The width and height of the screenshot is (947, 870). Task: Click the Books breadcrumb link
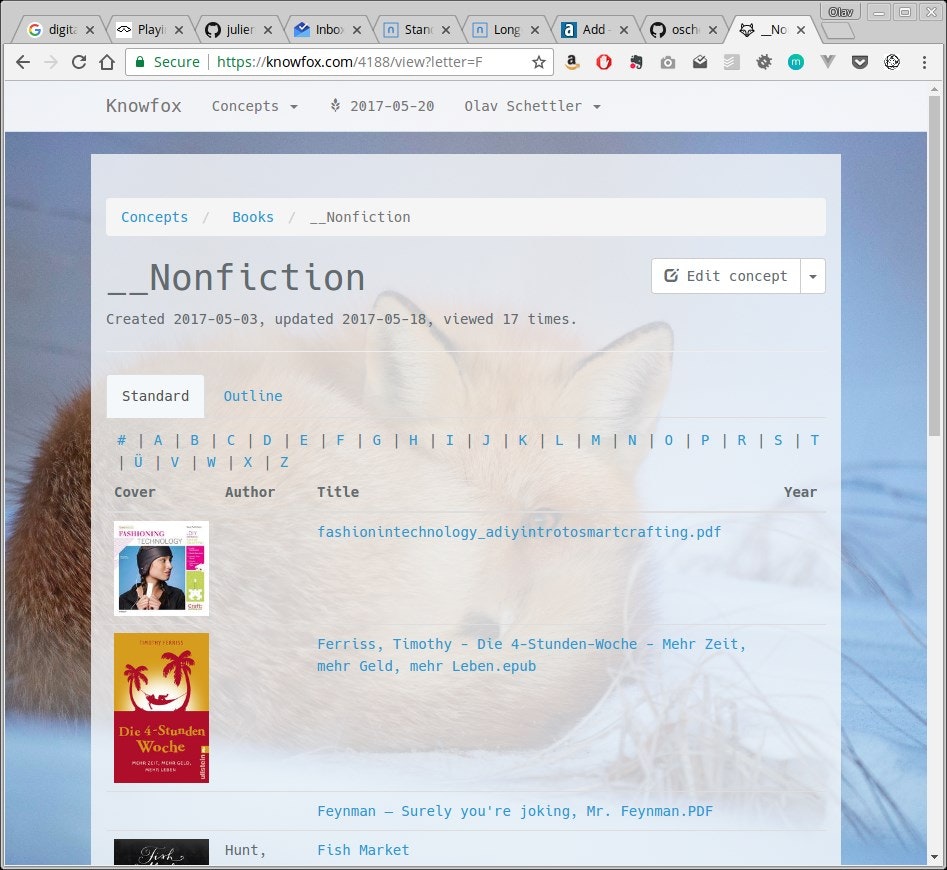pos(253,217)
